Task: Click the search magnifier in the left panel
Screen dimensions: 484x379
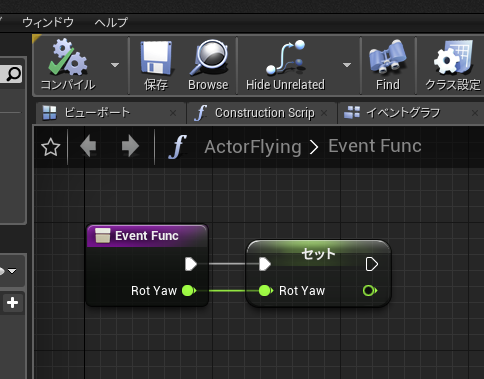Action: 14,74
